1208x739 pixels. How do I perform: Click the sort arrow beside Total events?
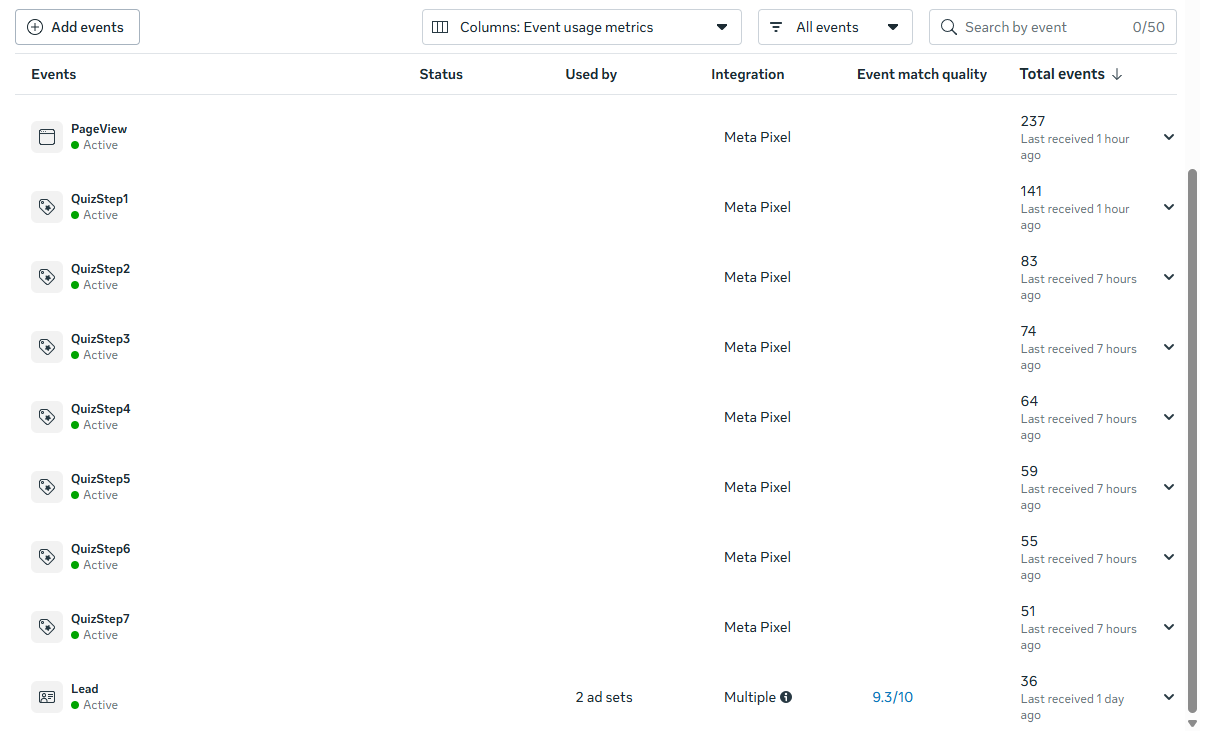pyautogui.click(x=1117, y=74)
